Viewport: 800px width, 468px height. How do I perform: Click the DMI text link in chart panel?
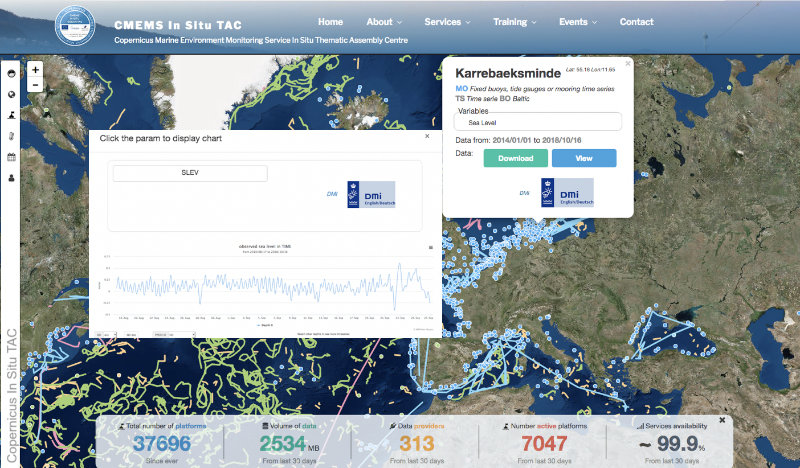coord(332,194)
